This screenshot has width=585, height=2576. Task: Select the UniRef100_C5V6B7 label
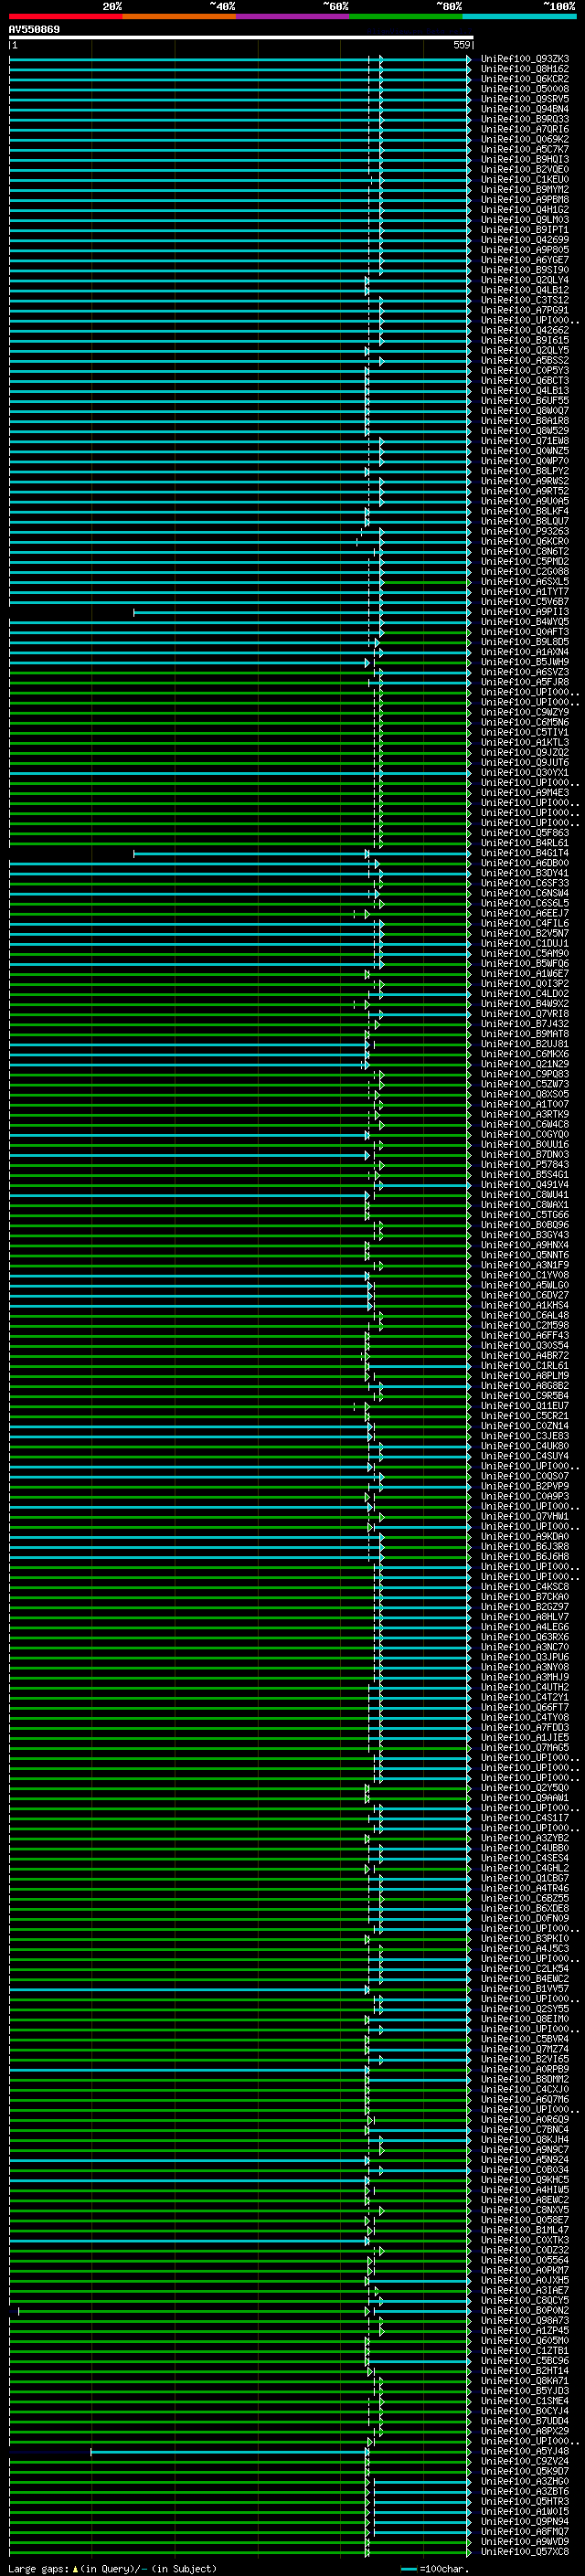tap(525, 602)
